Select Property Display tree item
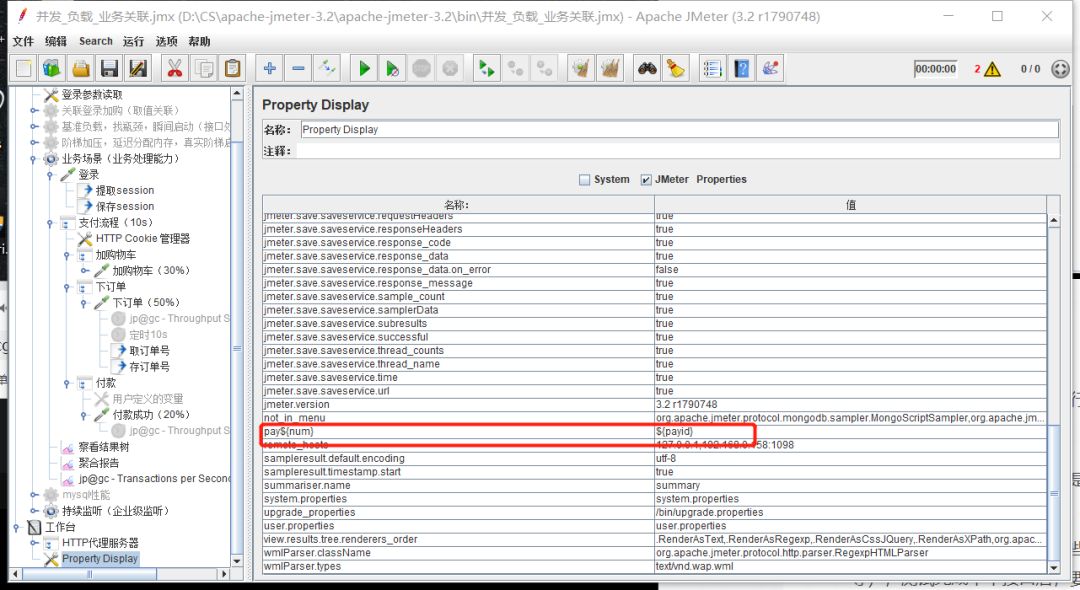Viewport: 1080px width, 590px height. [x=100, y=559]
